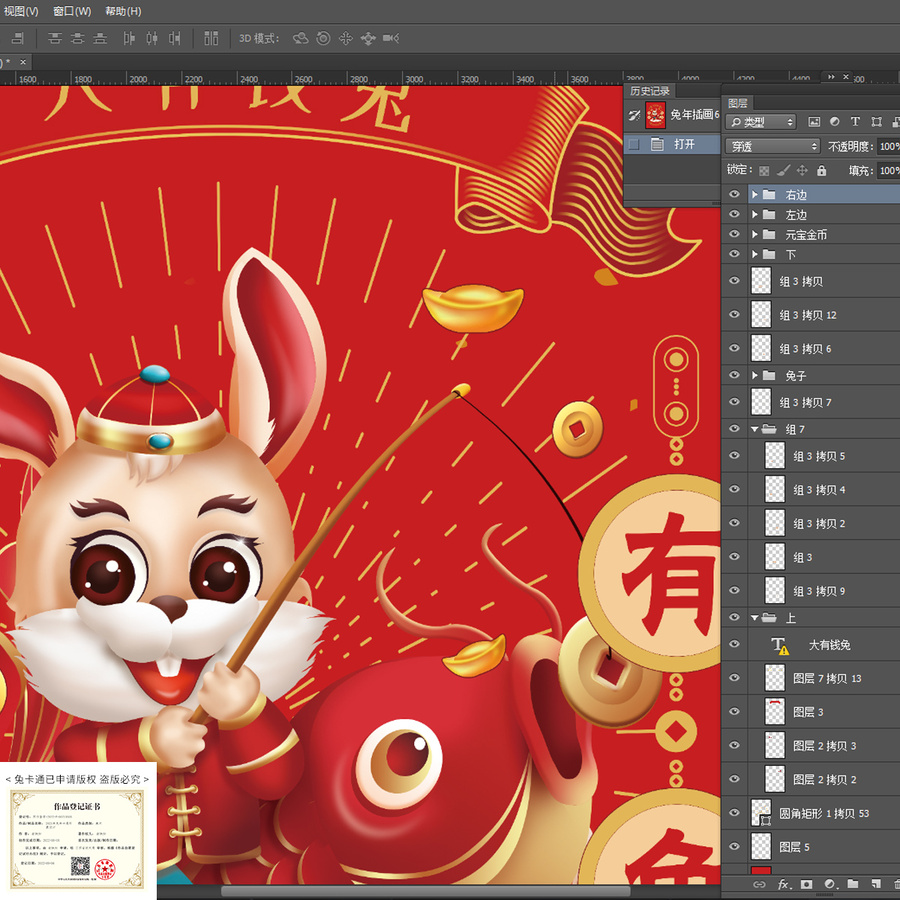The width and height of the screenshot is (900, 900).
Task: Click the distribute horizontal centers icon
Action: pos(152,38)
